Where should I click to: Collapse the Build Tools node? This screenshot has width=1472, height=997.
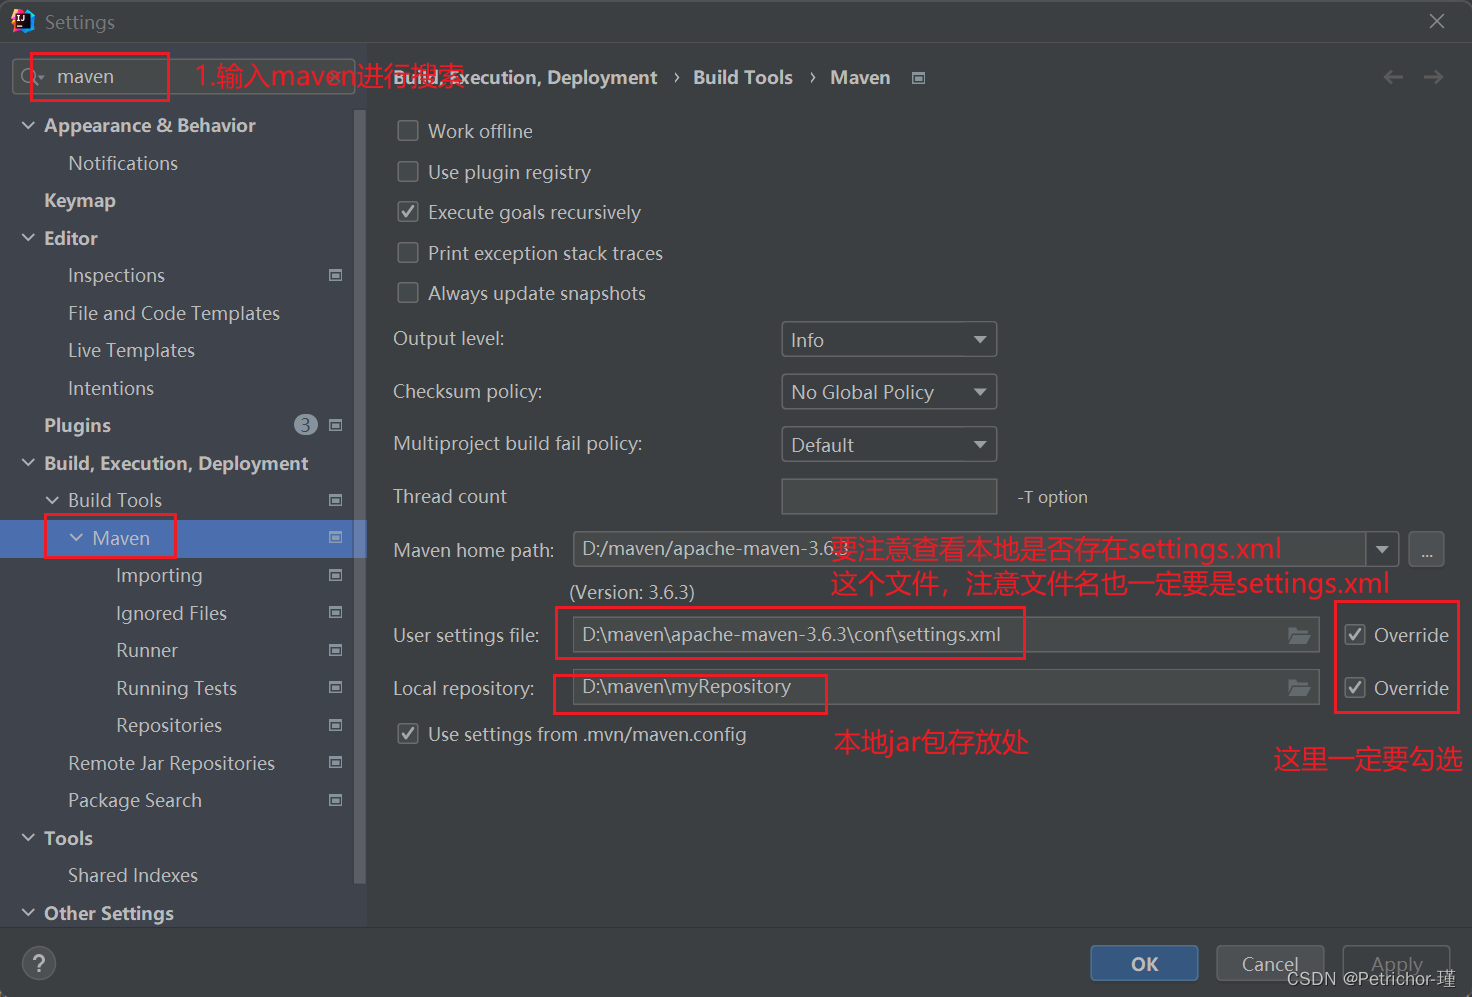pyautogui.click(x=52, y=500)
